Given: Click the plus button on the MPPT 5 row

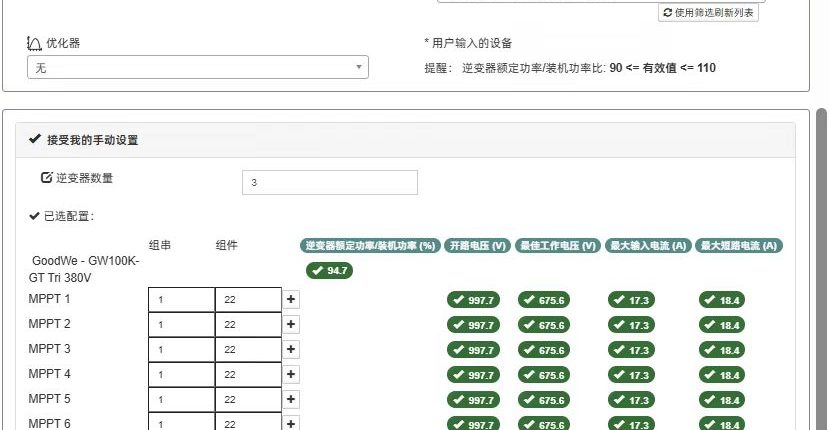Looking at the screenshot, I should pyautogui.click(x=291, y=399).
